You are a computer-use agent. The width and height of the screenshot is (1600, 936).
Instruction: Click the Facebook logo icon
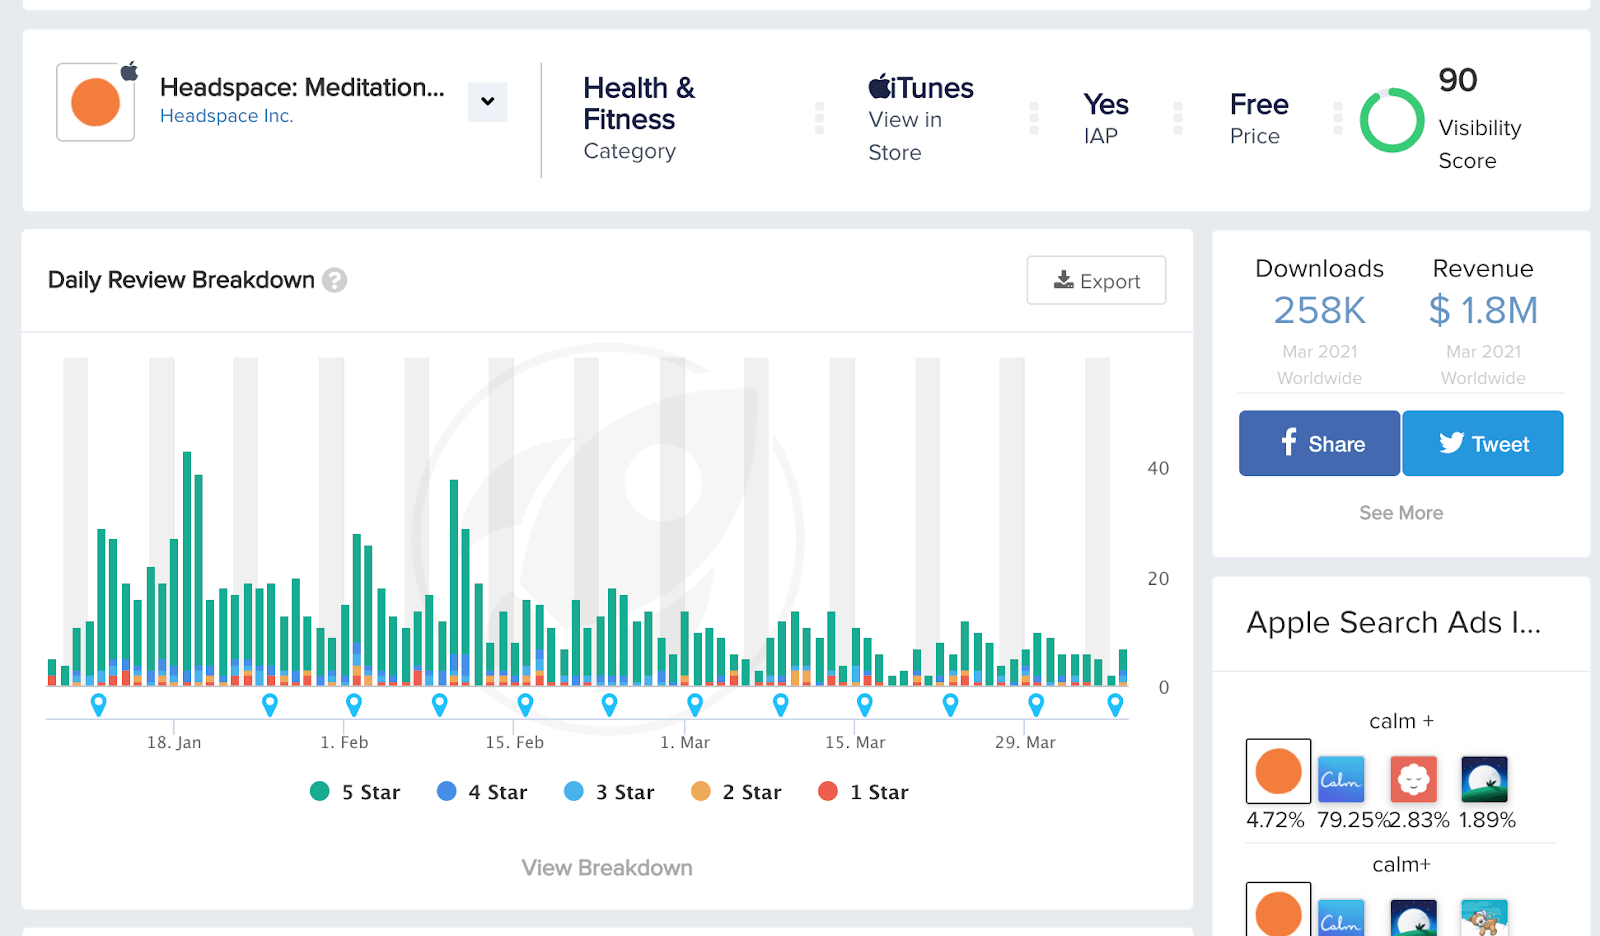[1289, 442]
